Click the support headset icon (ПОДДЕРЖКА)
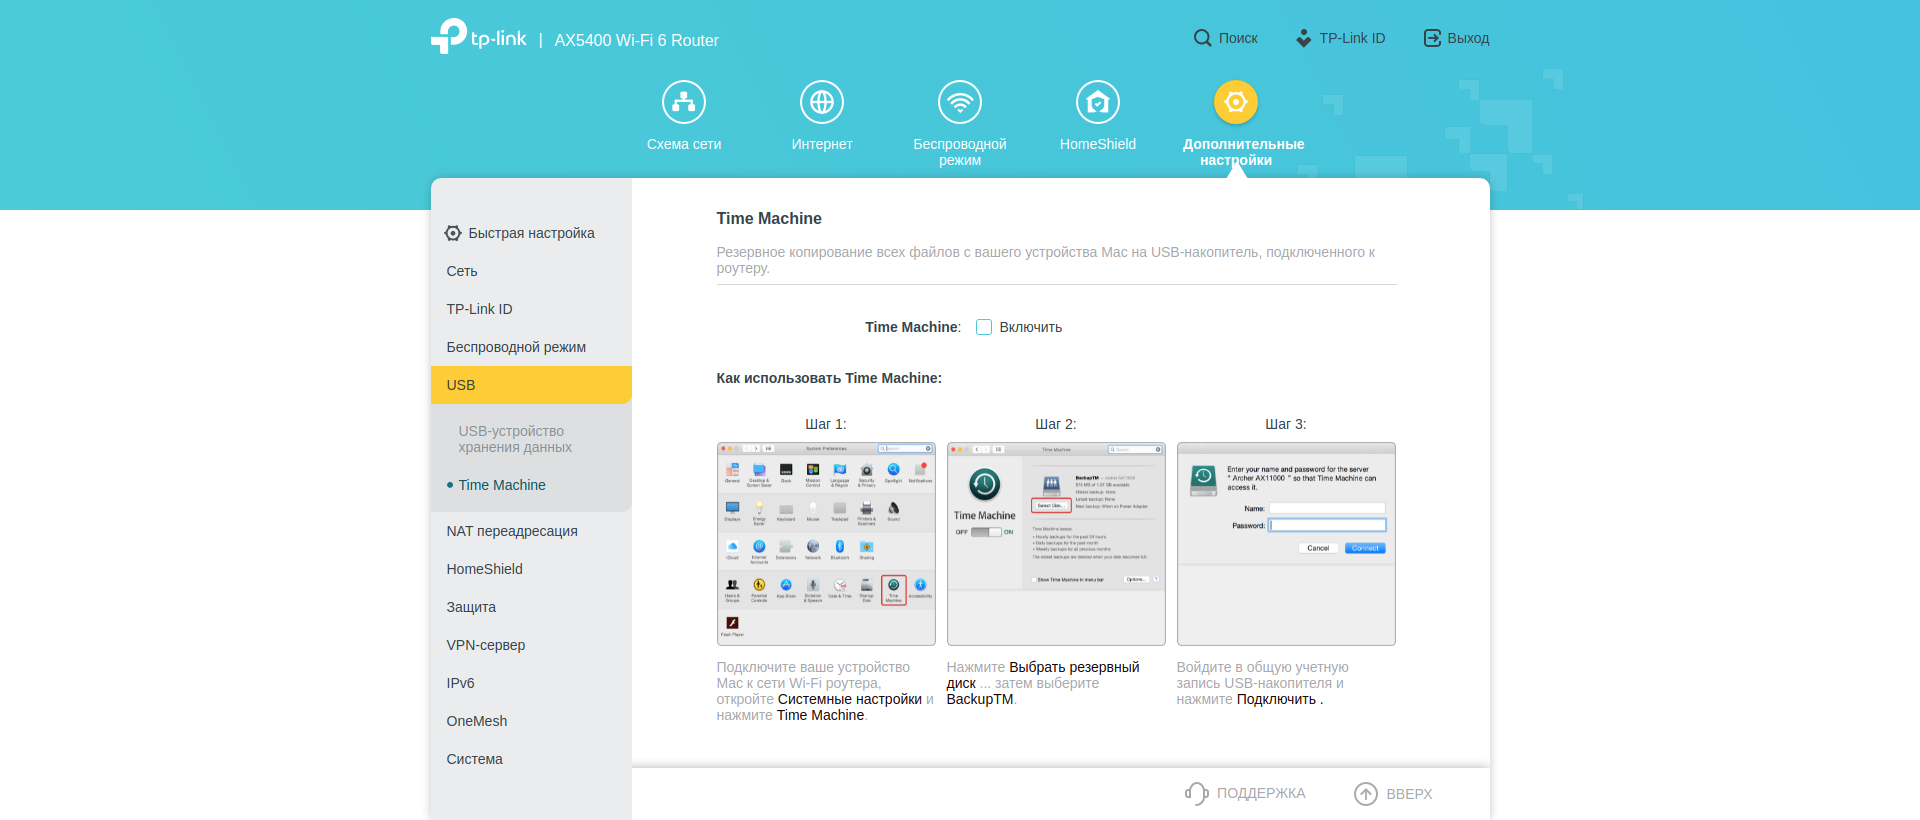The width and height of the screenshot is (1920, 820). (1196, 793)
